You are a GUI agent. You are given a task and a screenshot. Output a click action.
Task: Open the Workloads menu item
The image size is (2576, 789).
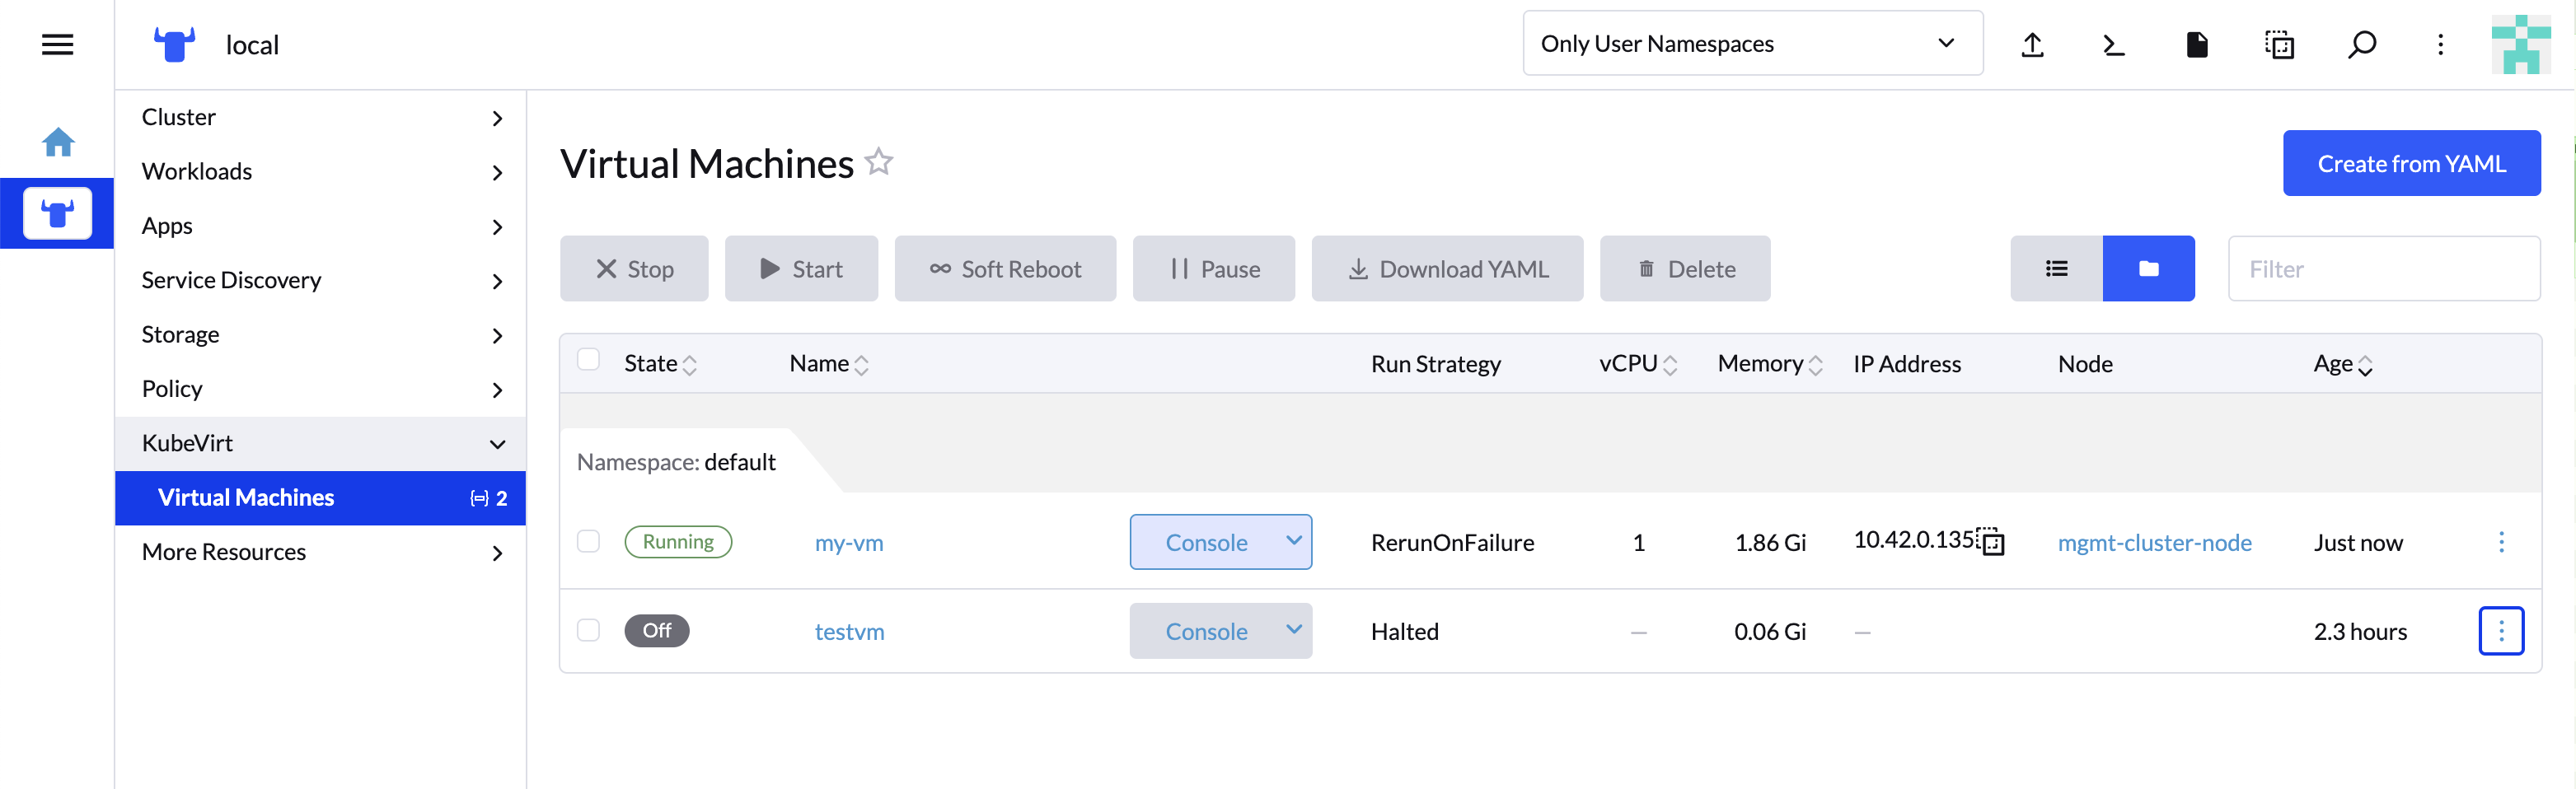point(197,171)
